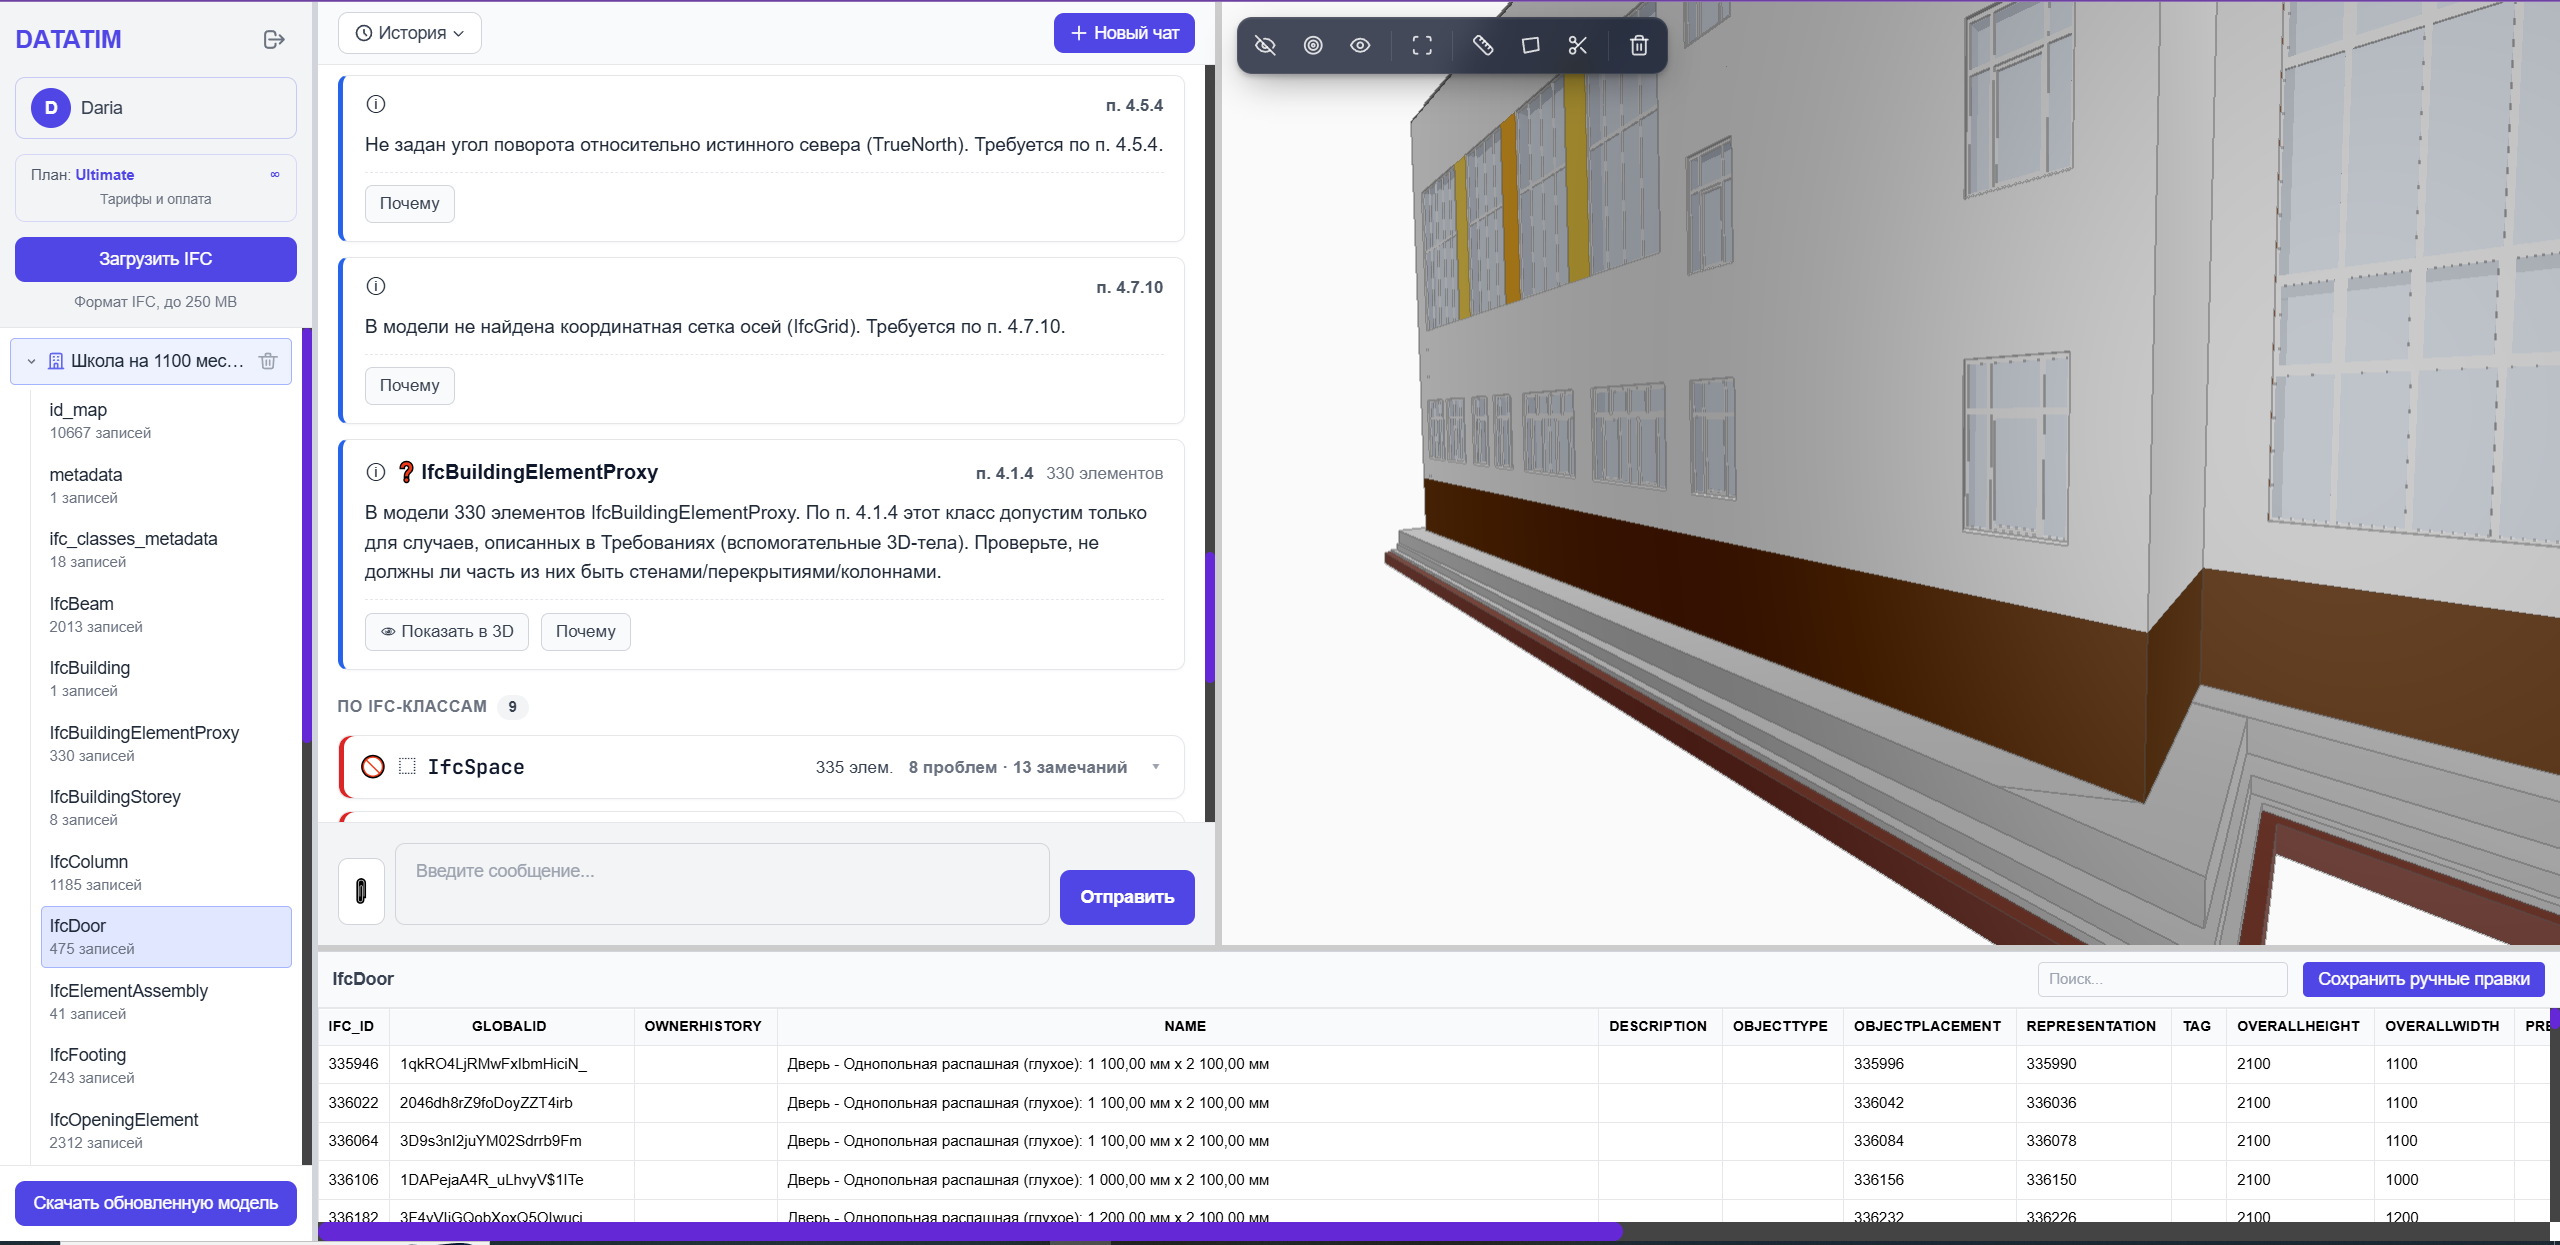Image resolution: width=2560 pixels, height=1245 pixels.
Task: Select the IfcBuilding item with 1 записей
Action: [166, 679]
